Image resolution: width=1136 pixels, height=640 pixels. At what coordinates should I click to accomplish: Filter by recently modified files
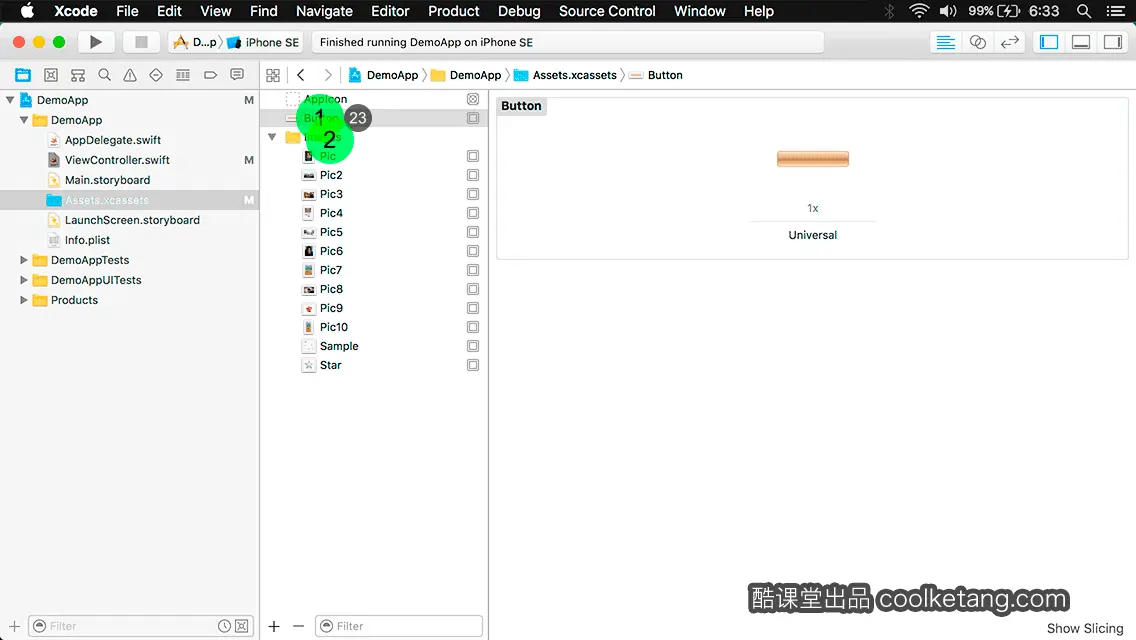[225, 626]
